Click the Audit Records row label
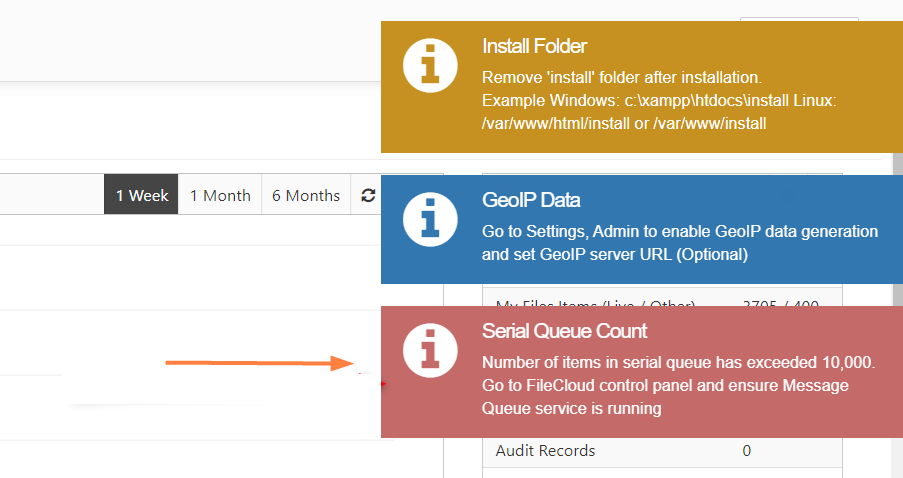 pos(545,451)
